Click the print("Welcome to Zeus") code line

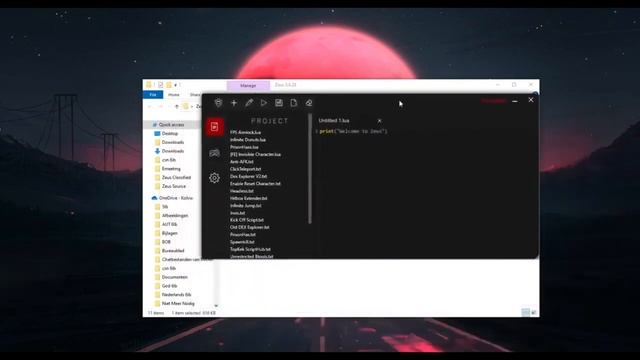click(353, 131)
